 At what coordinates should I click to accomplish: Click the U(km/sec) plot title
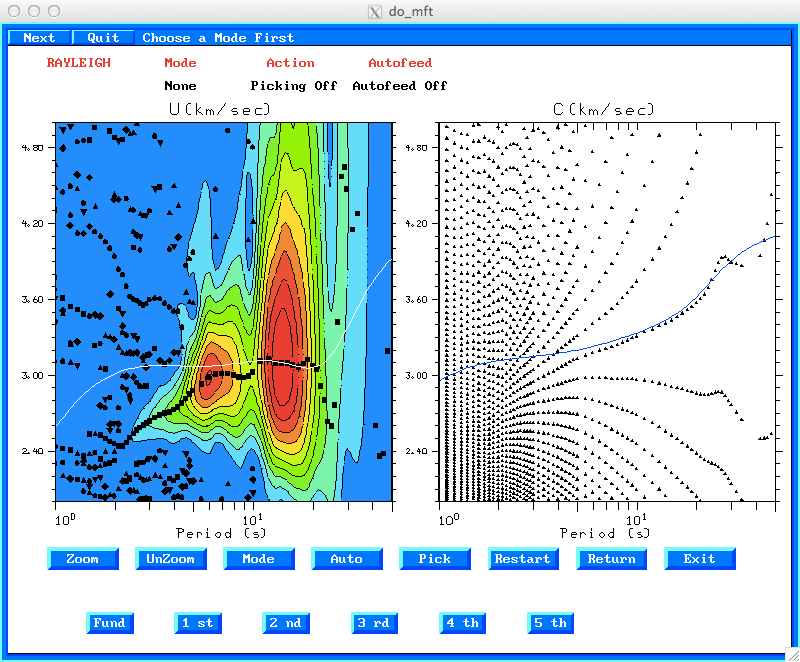click(219, 109)
